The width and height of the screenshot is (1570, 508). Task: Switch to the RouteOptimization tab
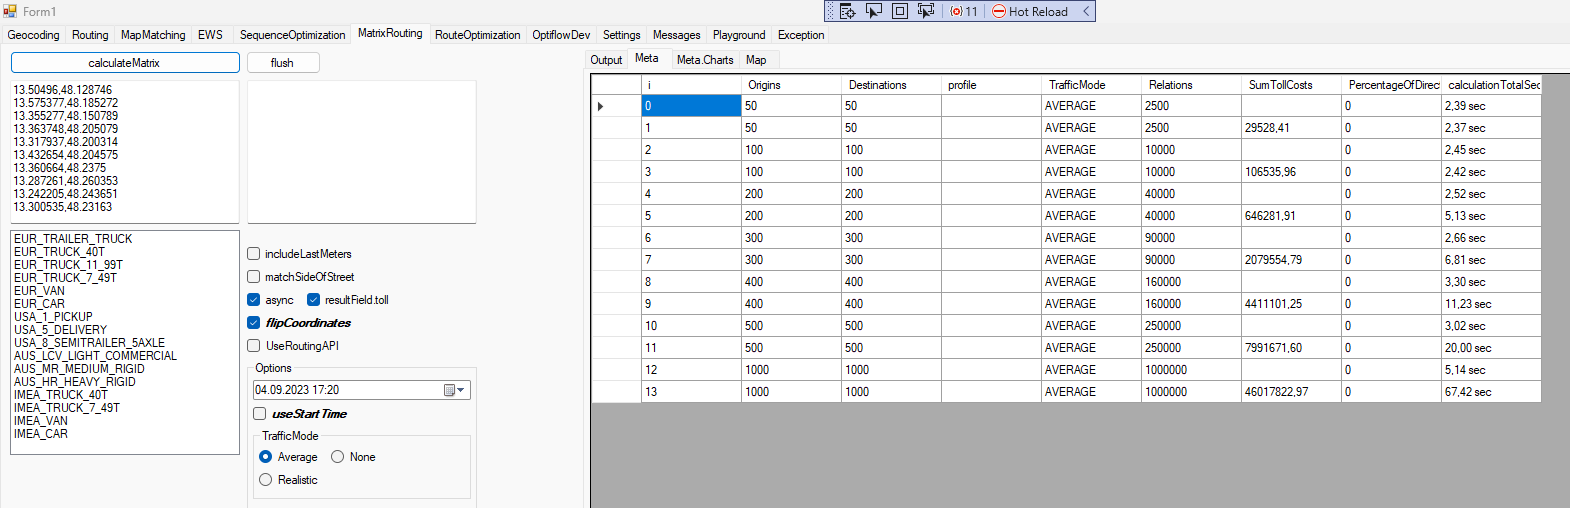coord(477,35)
